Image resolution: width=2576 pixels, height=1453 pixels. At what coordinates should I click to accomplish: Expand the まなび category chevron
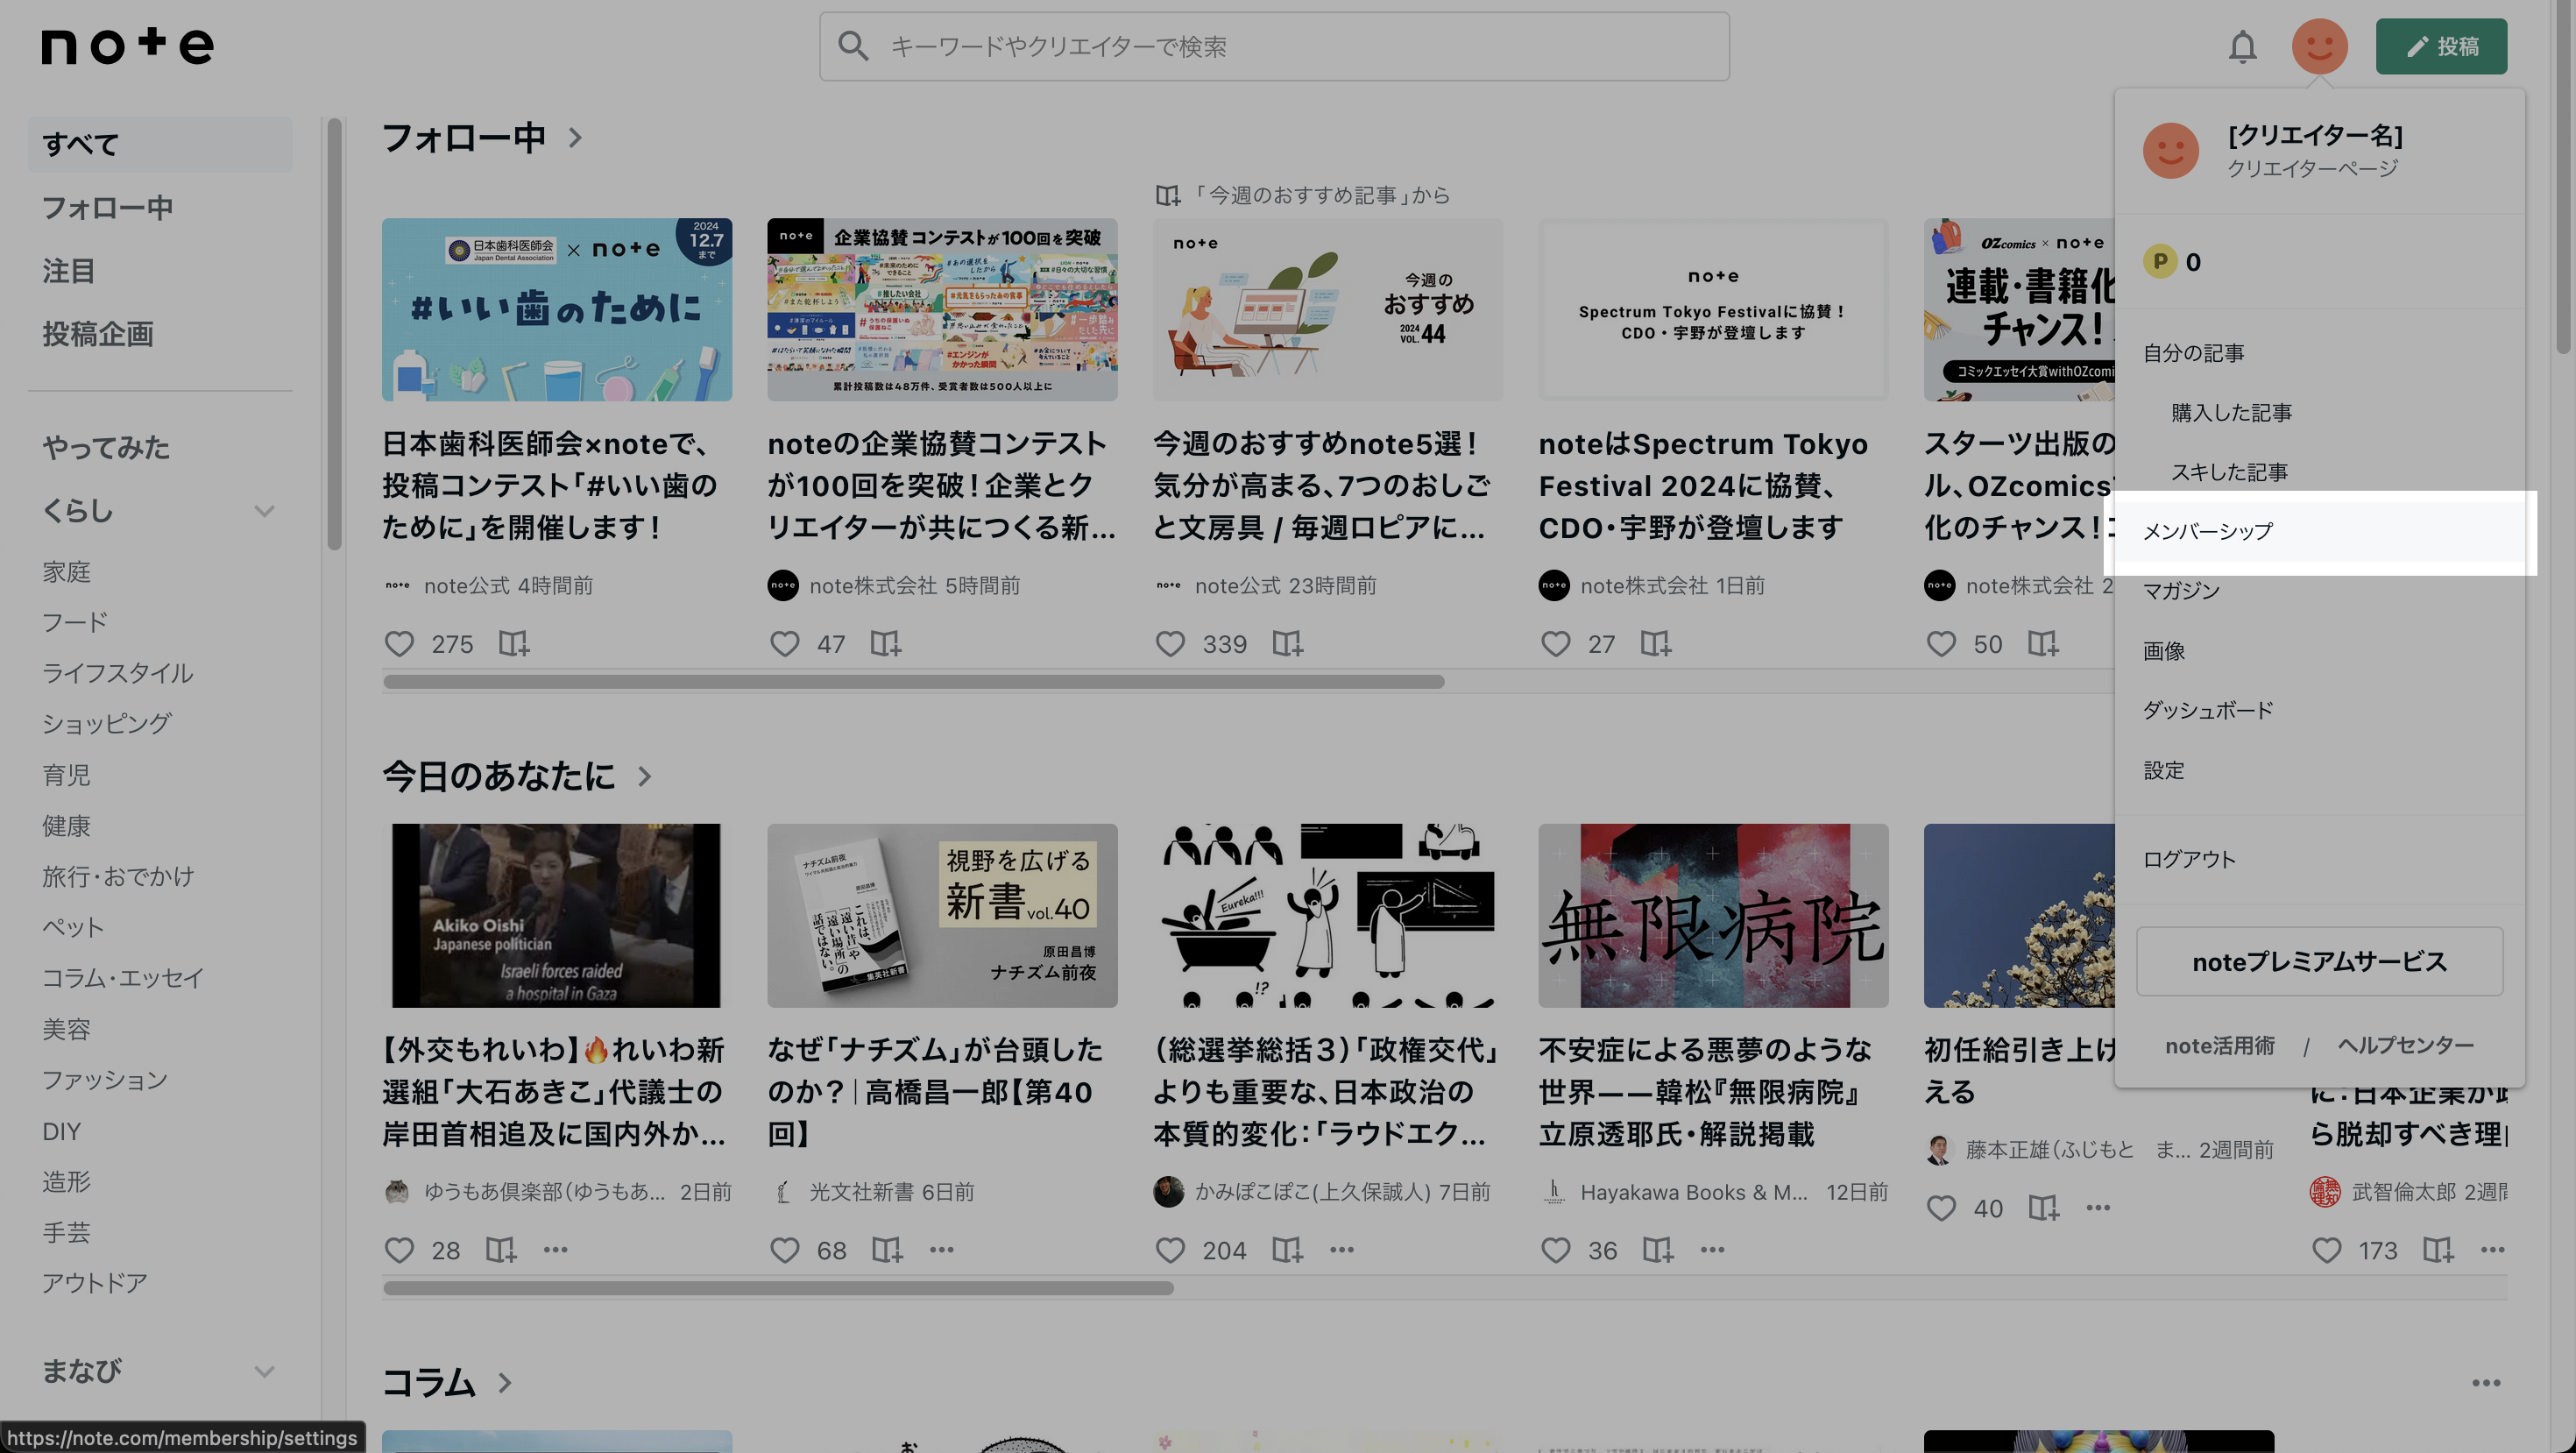264,1371
